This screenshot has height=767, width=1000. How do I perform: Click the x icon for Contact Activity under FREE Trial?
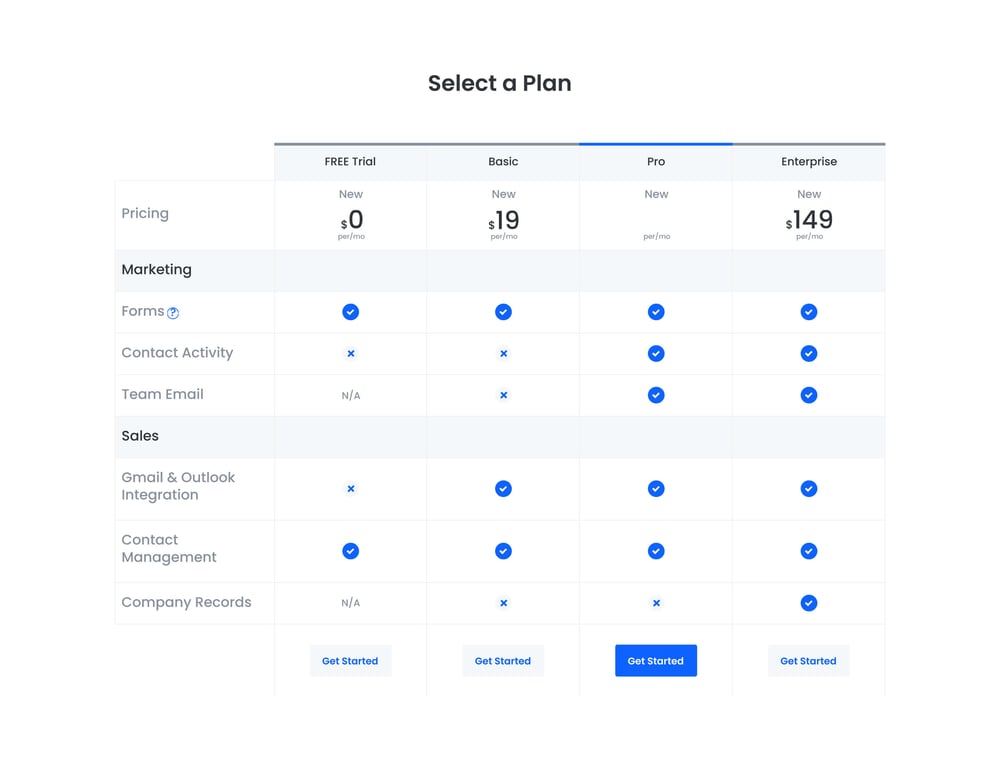350,353
